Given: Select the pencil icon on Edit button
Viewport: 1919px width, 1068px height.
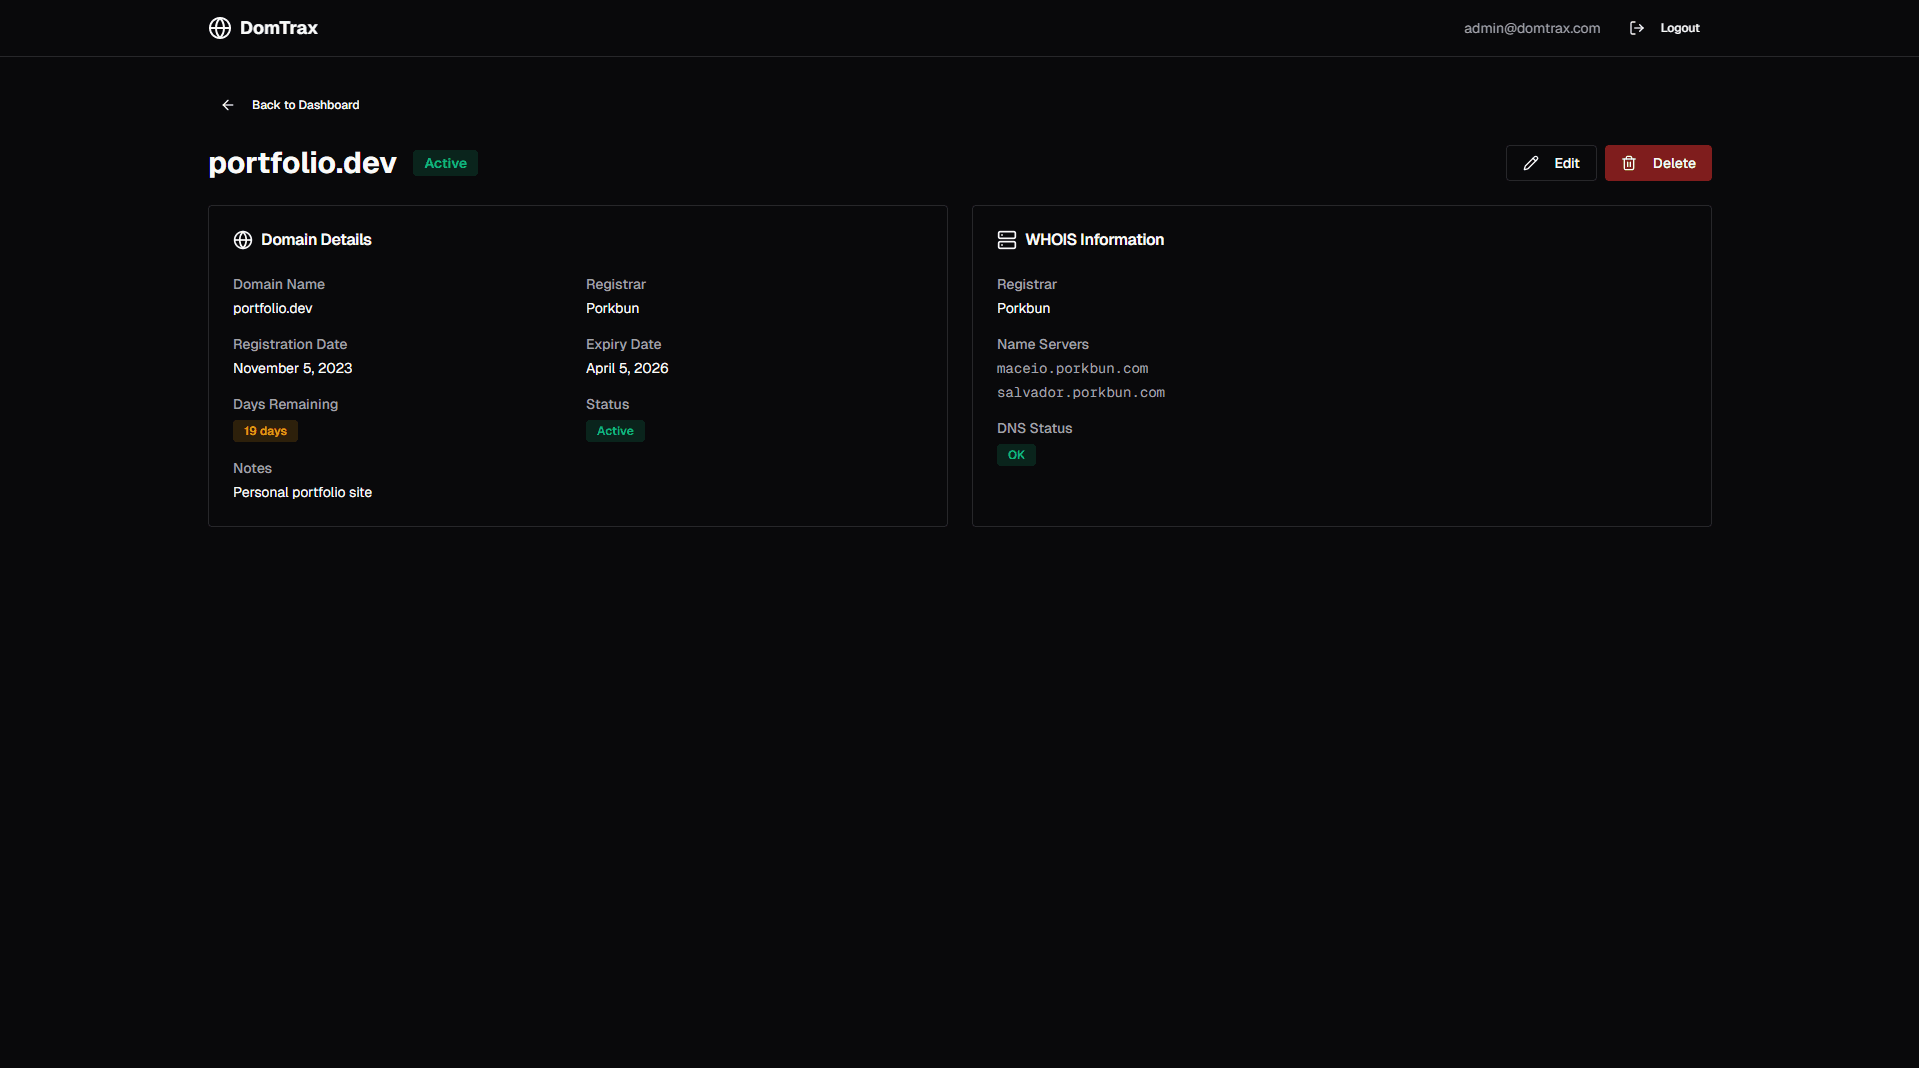Looking at the screenshot, I should tap(1531, 163).
